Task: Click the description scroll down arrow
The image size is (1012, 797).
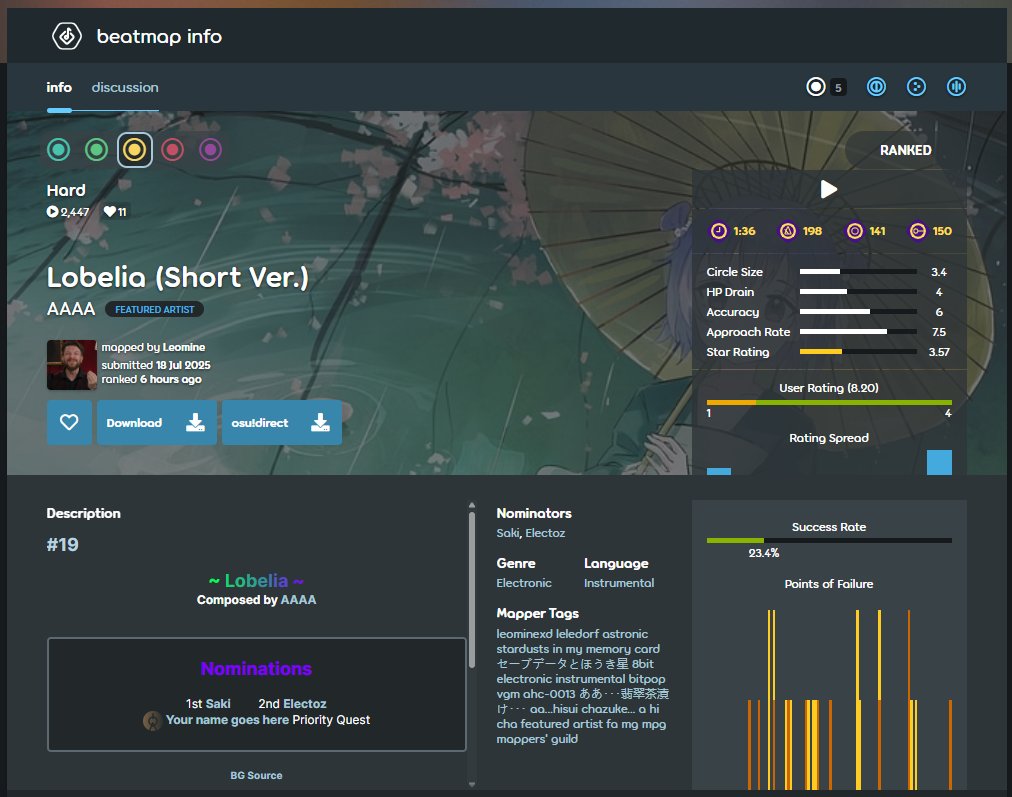Action: 472,784
